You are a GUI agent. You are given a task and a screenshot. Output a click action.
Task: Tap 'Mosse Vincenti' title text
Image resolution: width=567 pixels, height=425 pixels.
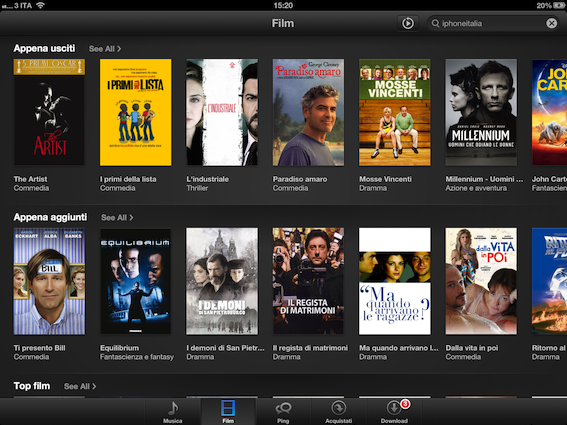click(x=385, y=179)
